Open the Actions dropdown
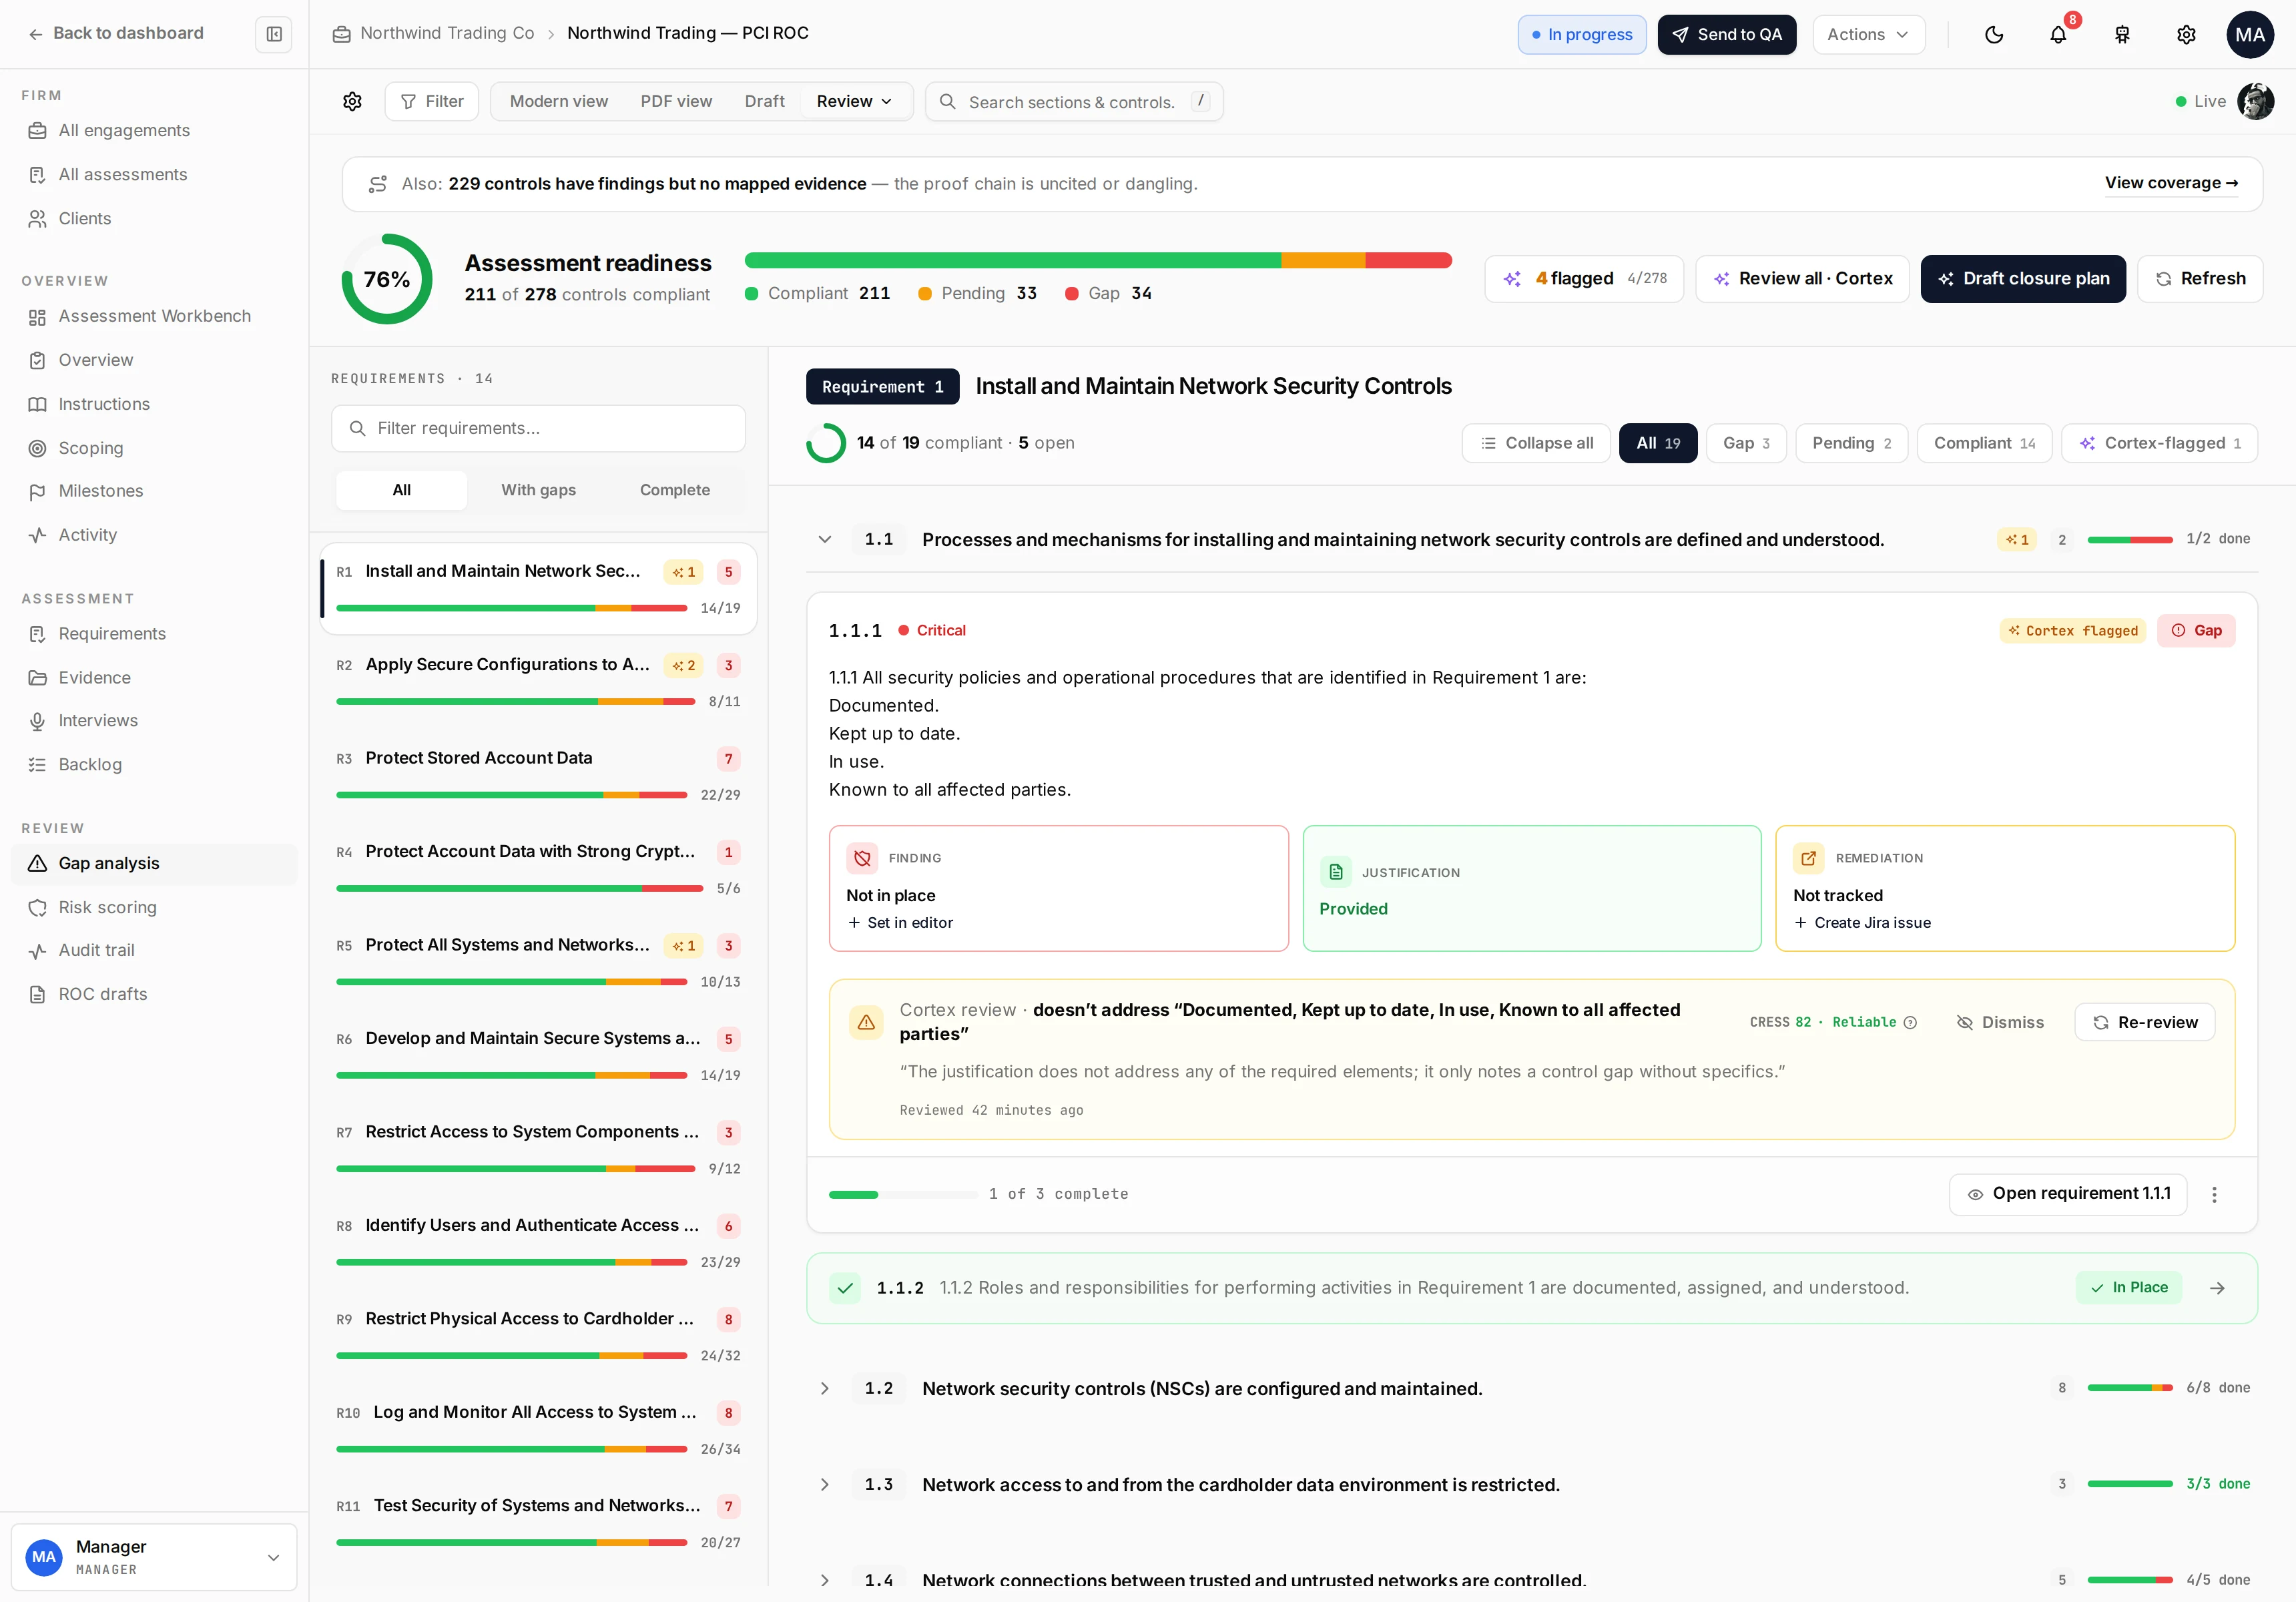This screenshot has width=2296, height=1602. (1868, 34)
